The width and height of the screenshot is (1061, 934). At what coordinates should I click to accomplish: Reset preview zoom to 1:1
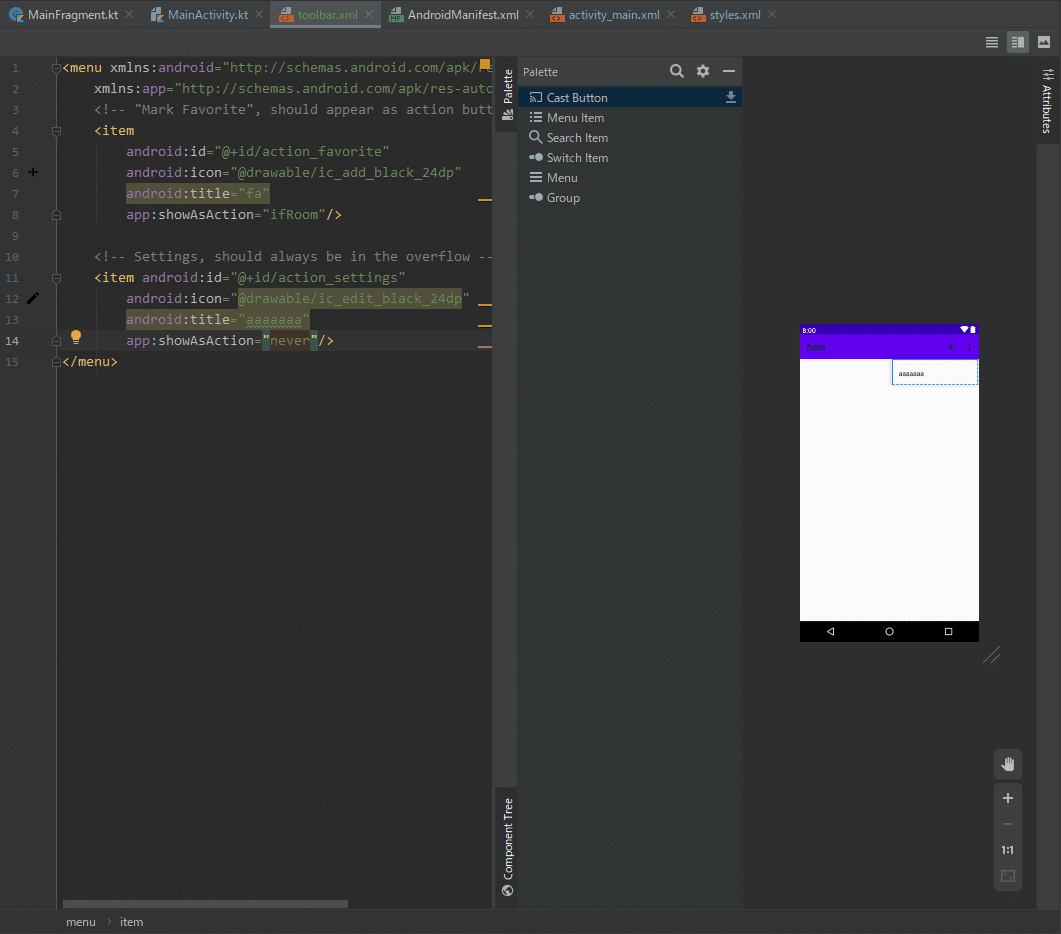(x=1008, y=850)
